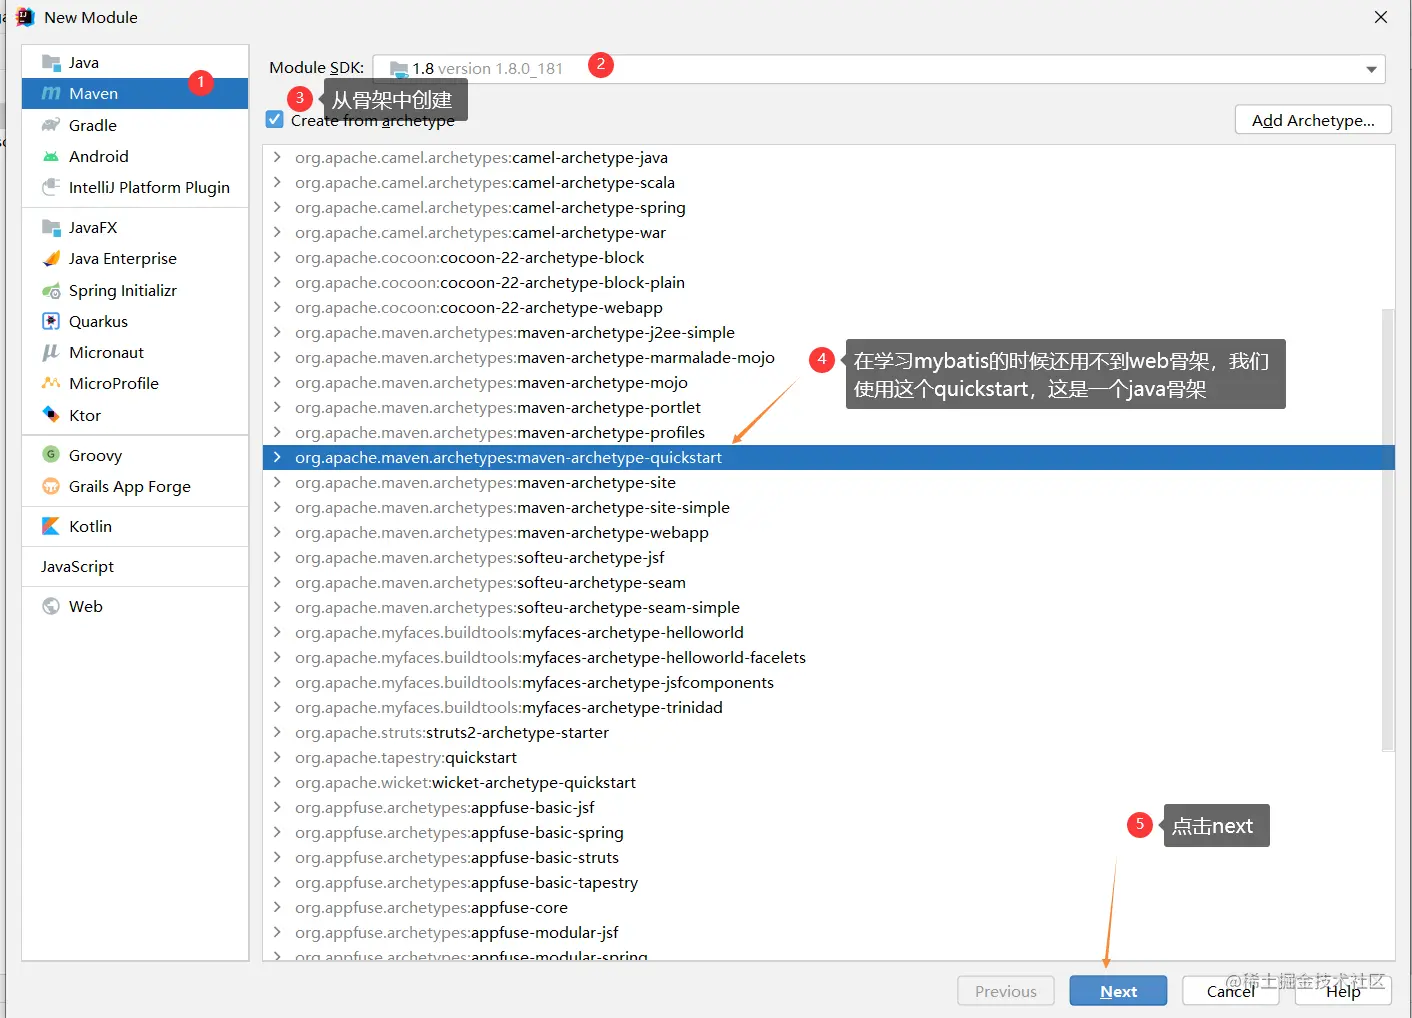1412x1018 pixels.
Task: Click the Previous button
Action: (1006, 991)
